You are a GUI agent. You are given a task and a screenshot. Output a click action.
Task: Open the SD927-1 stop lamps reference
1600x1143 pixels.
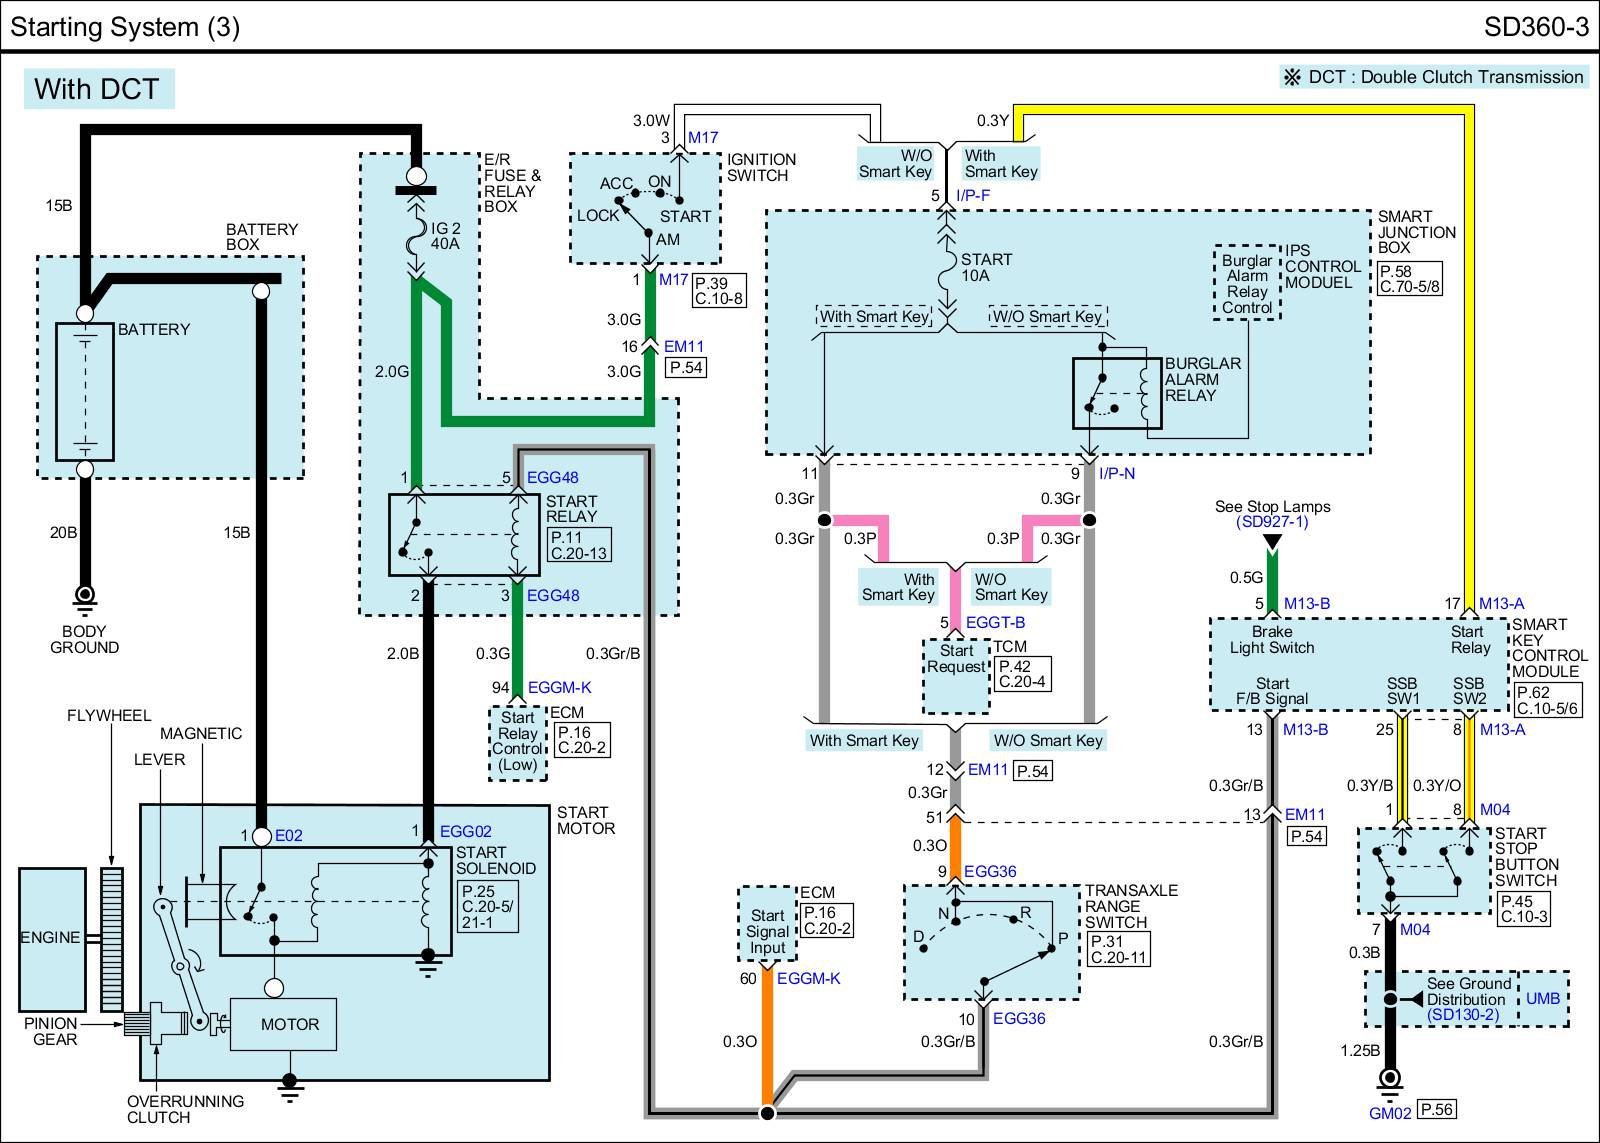click(x=1272, y=522)
